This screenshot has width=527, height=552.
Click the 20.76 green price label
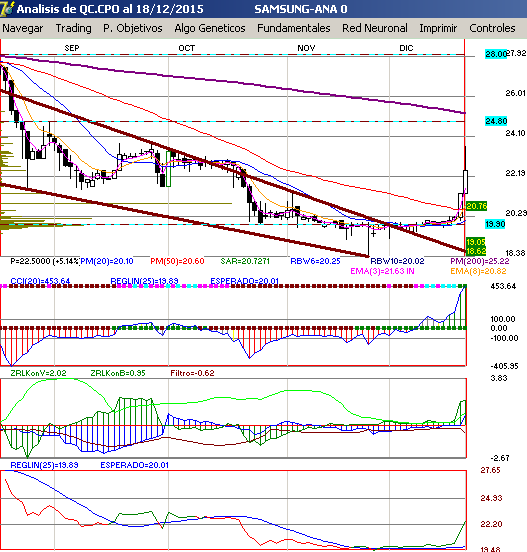pos(476,206)
